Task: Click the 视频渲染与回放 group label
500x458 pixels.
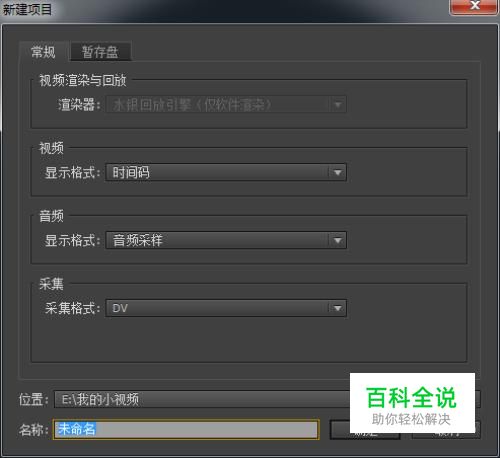Action: (x=83, y=81)
